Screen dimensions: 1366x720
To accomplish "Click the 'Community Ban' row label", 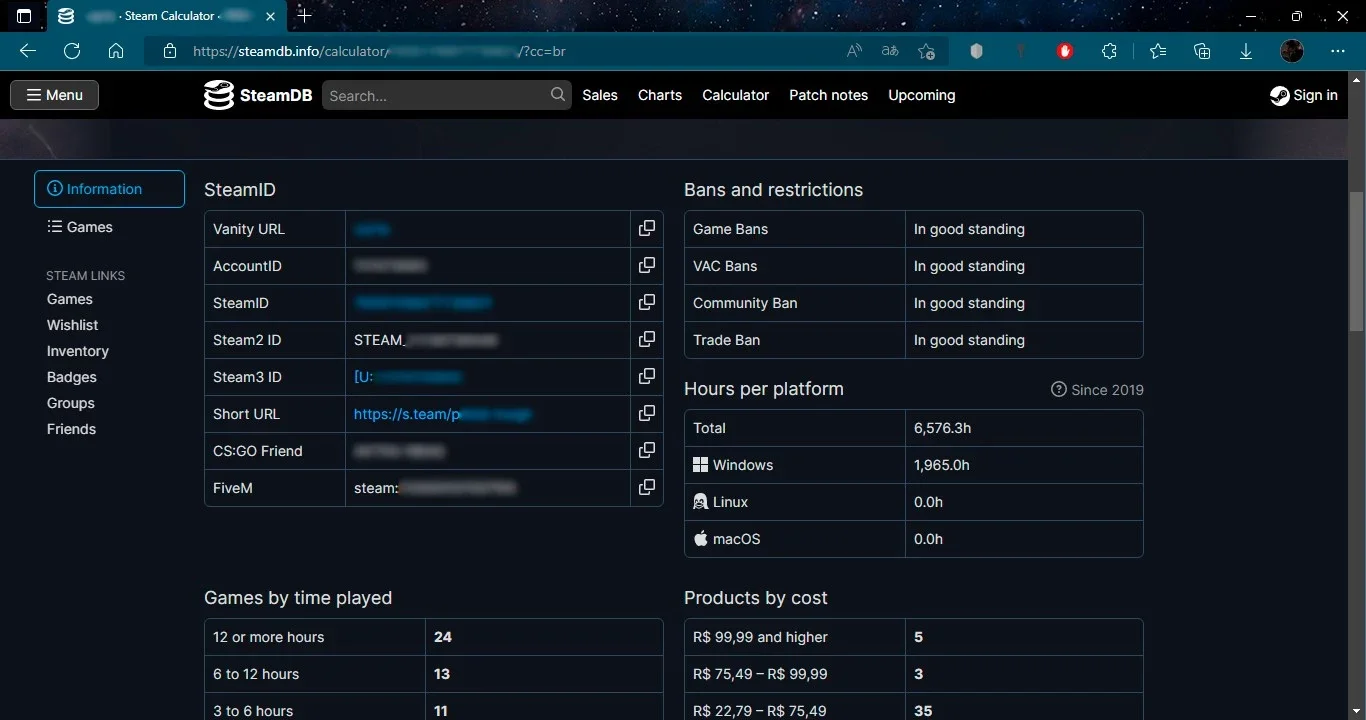I will click(x=745, y=303).
